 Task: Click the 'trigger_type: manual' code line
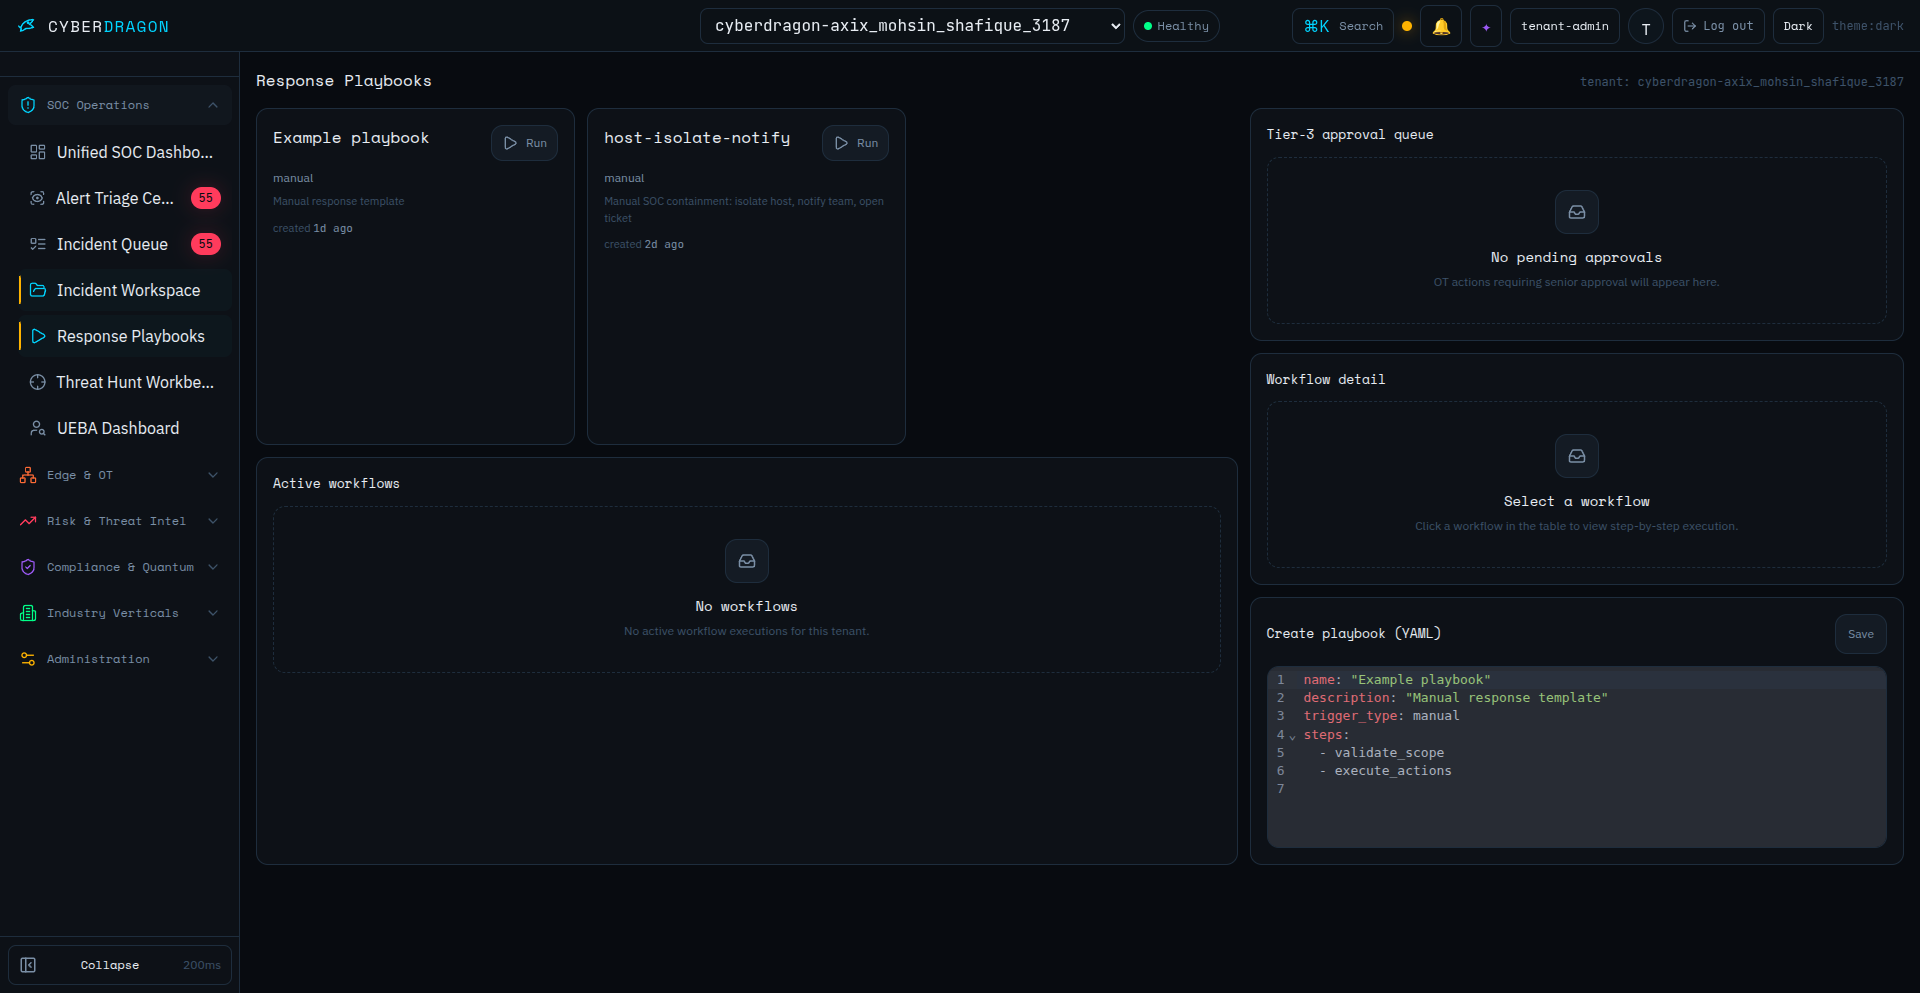click(x=1382, y=716)
